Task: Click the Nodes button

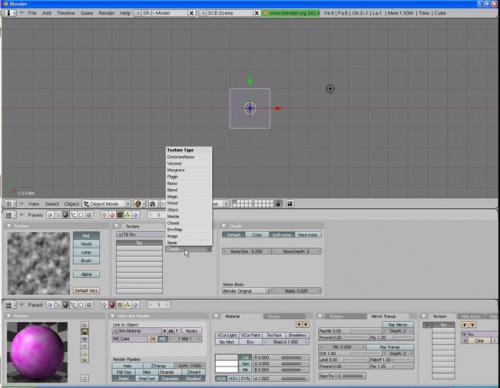Action: (x=192, y=331)
